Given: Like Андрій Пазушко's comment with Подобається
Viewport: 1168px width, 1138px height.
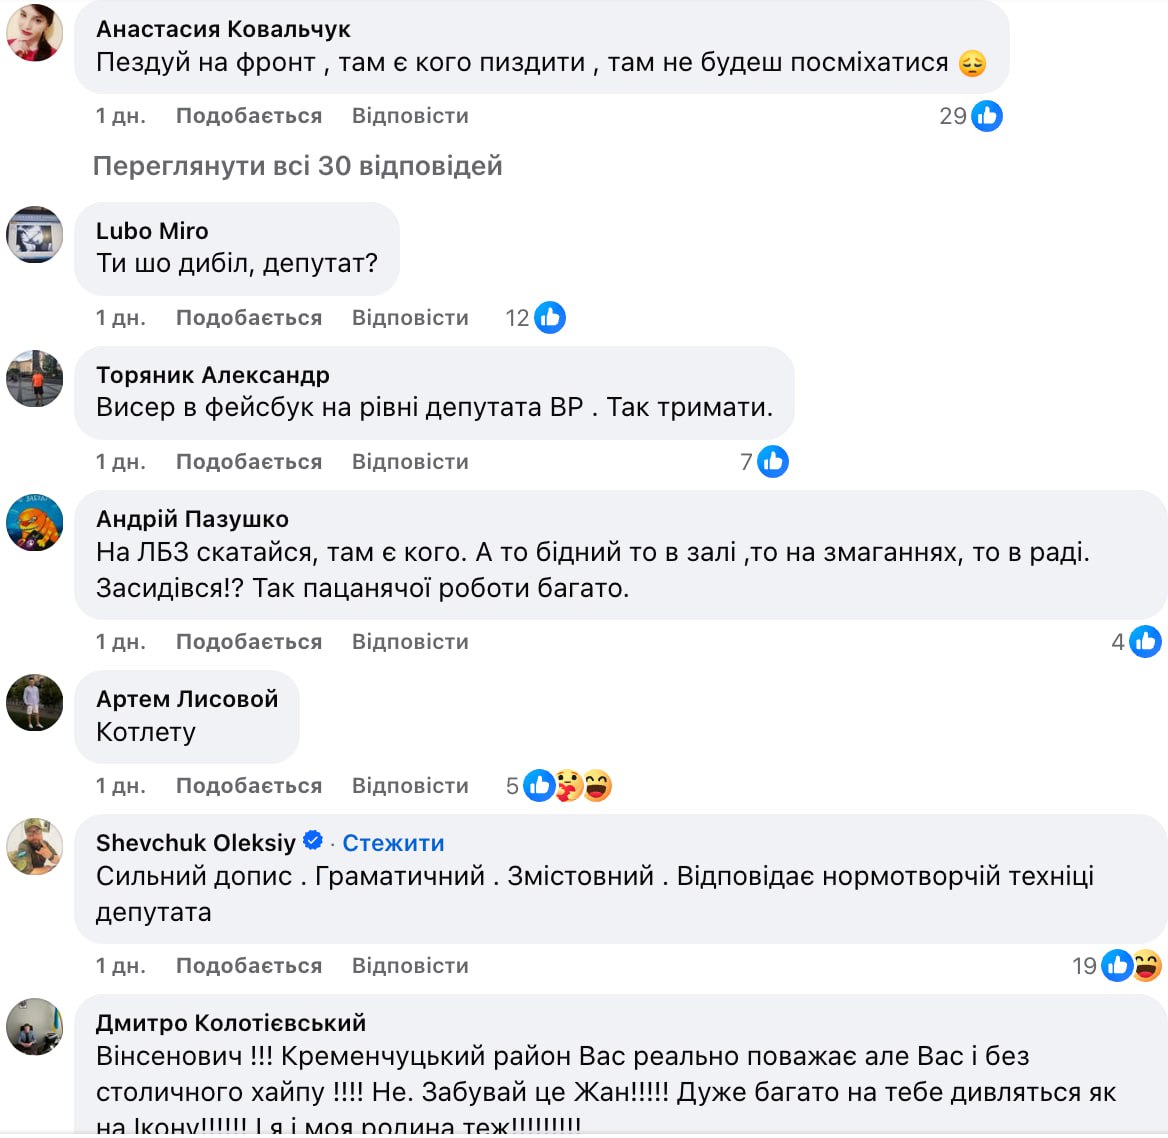Looking at the screenshot, I should [x=249, y=642].
